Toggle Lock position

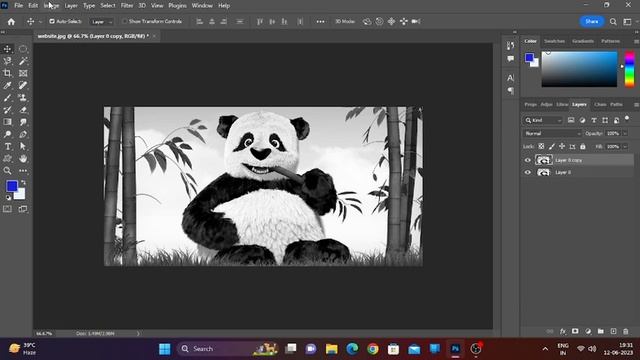[562, 146]
